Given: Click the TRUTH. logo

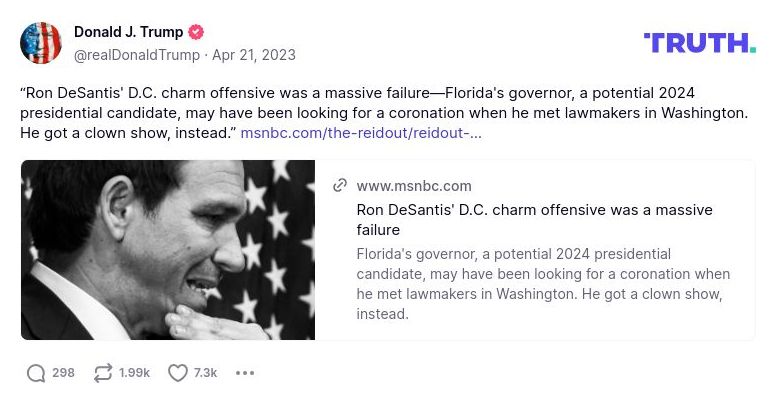Looking at the screenshot, I should [699, 43].
